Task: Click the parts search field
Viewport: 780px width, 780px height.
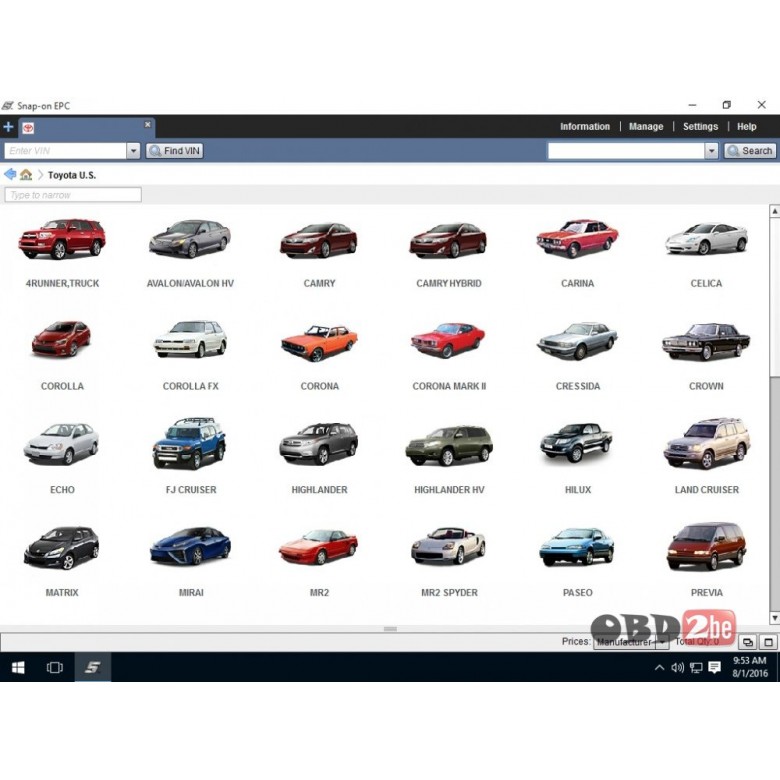Action: point(626,151)
